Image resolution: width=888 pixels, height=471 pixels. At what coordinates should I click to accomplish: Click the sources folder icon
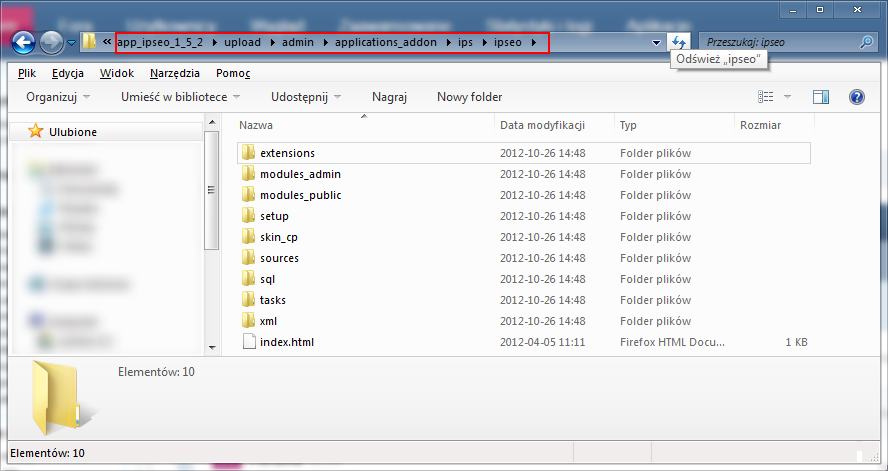click(248, 257)
